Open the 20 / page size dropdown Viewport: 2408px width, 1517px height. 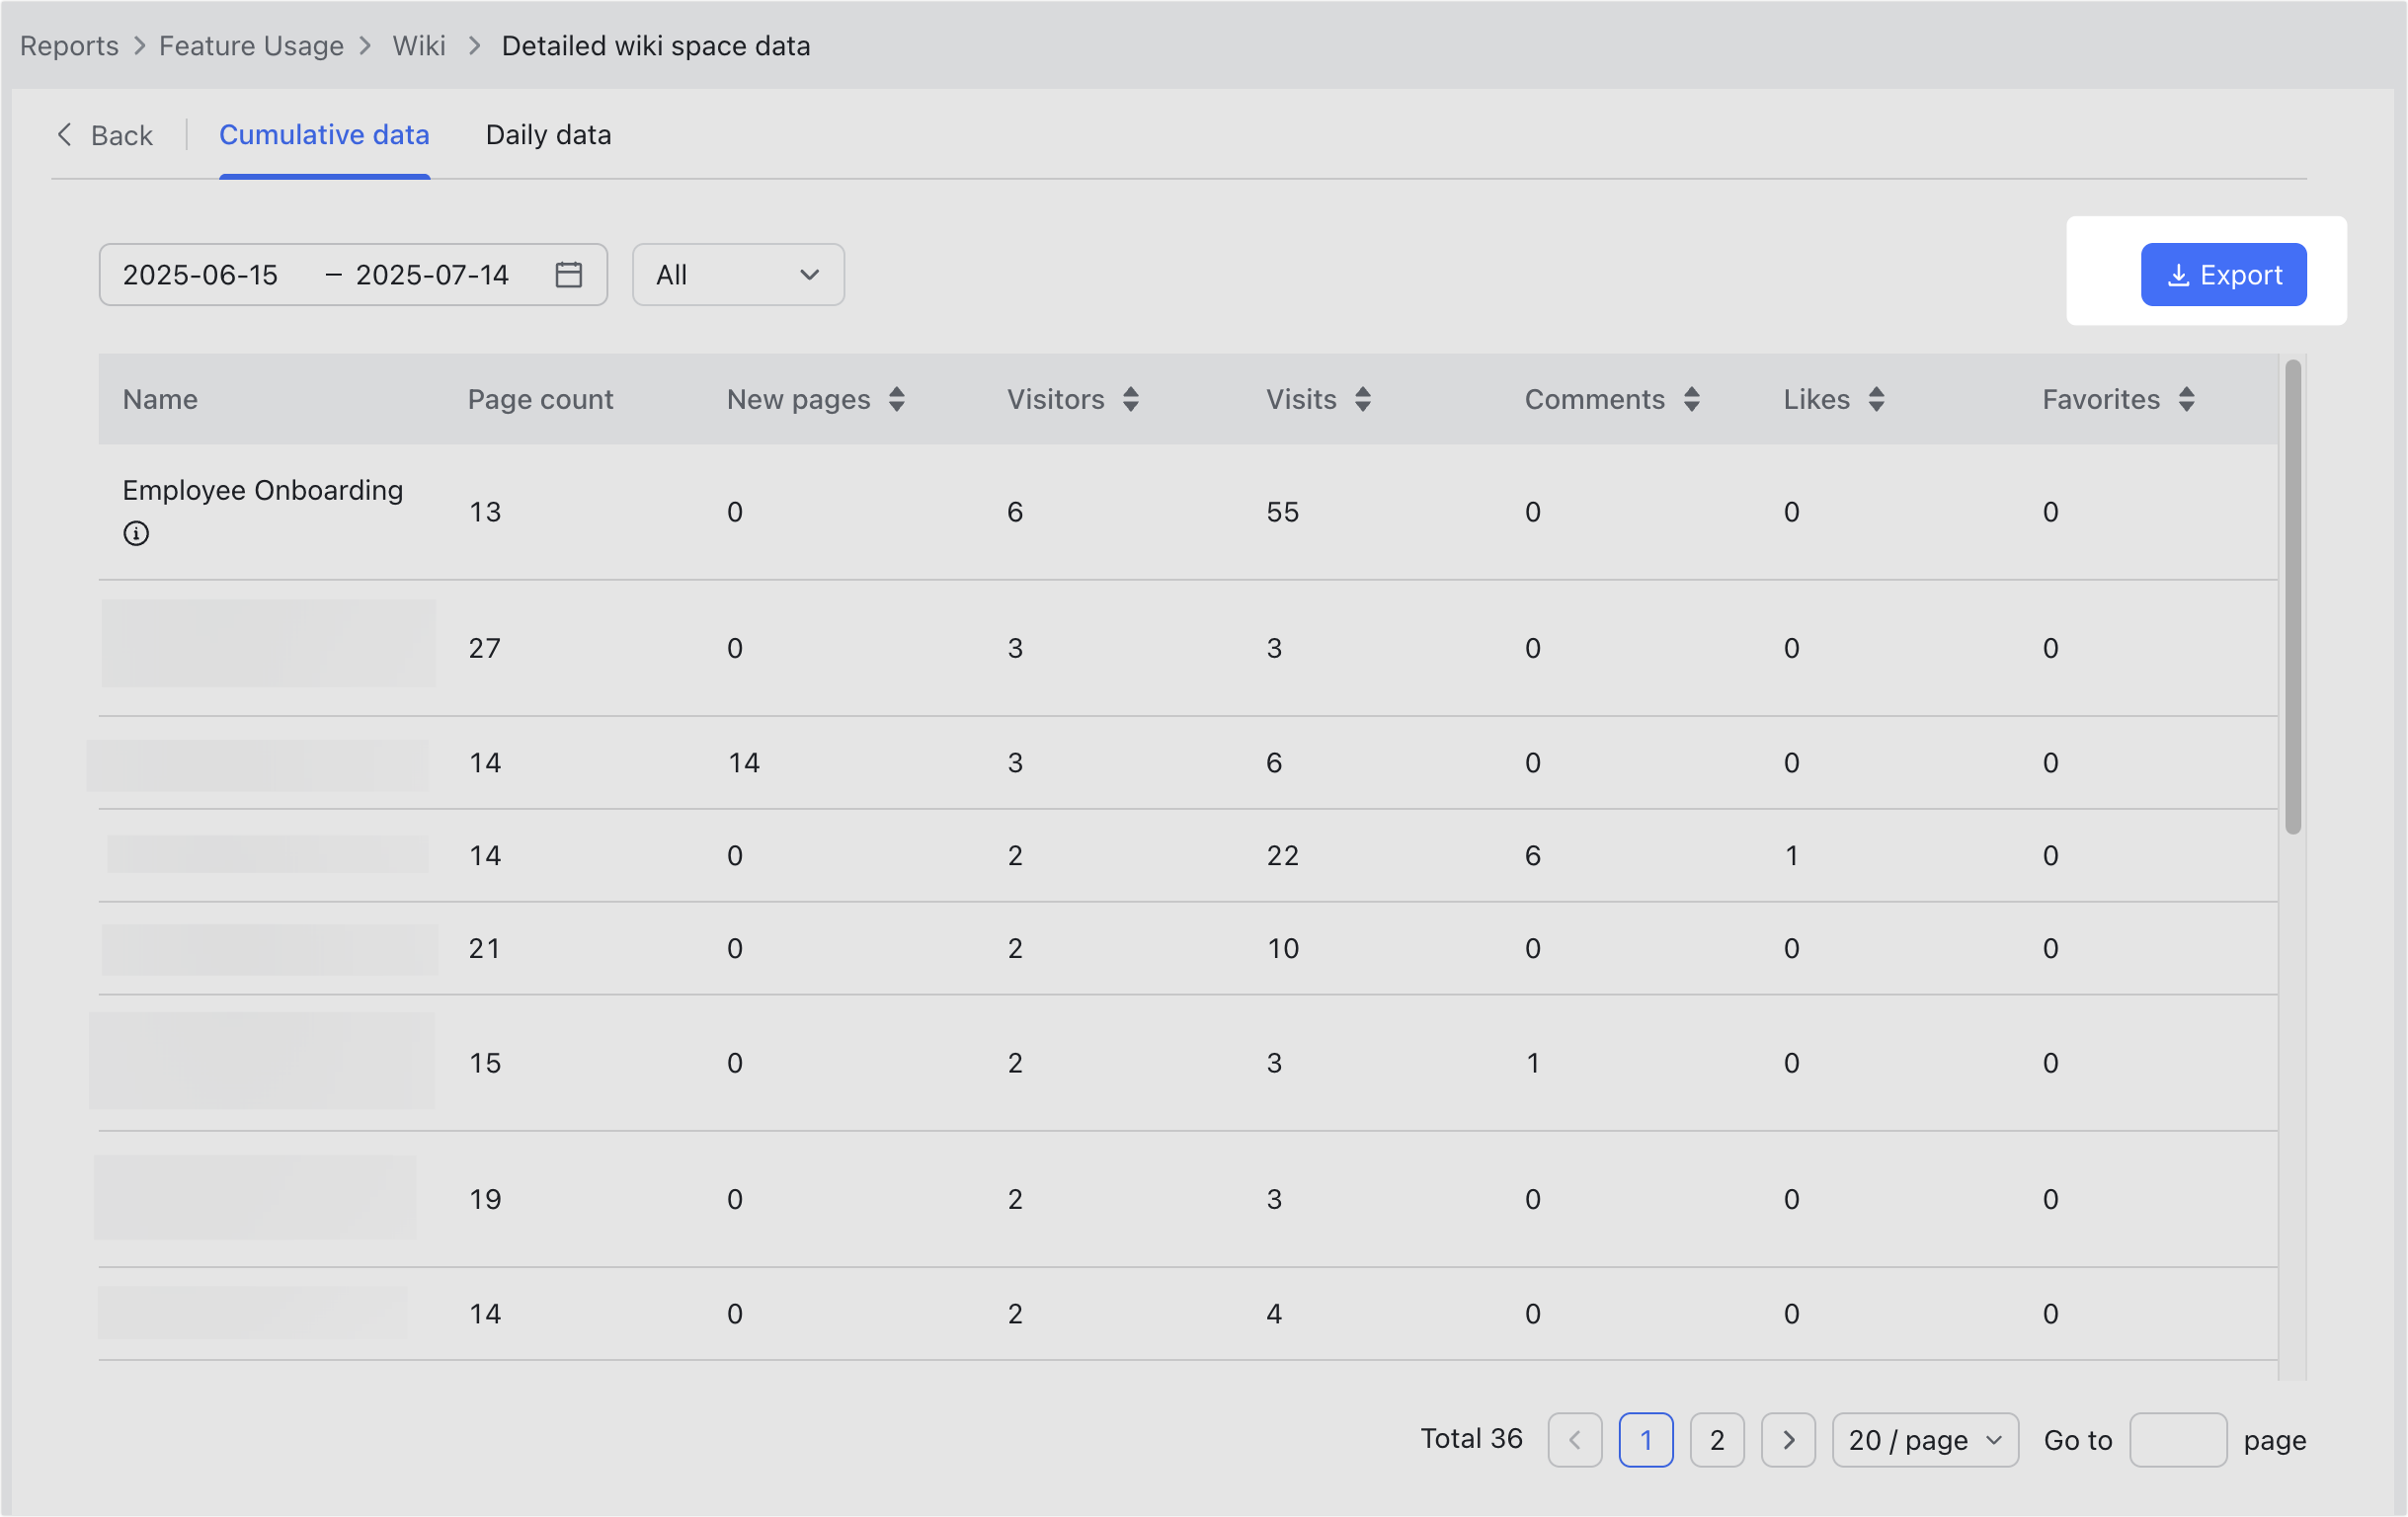click(1924, 1439)
